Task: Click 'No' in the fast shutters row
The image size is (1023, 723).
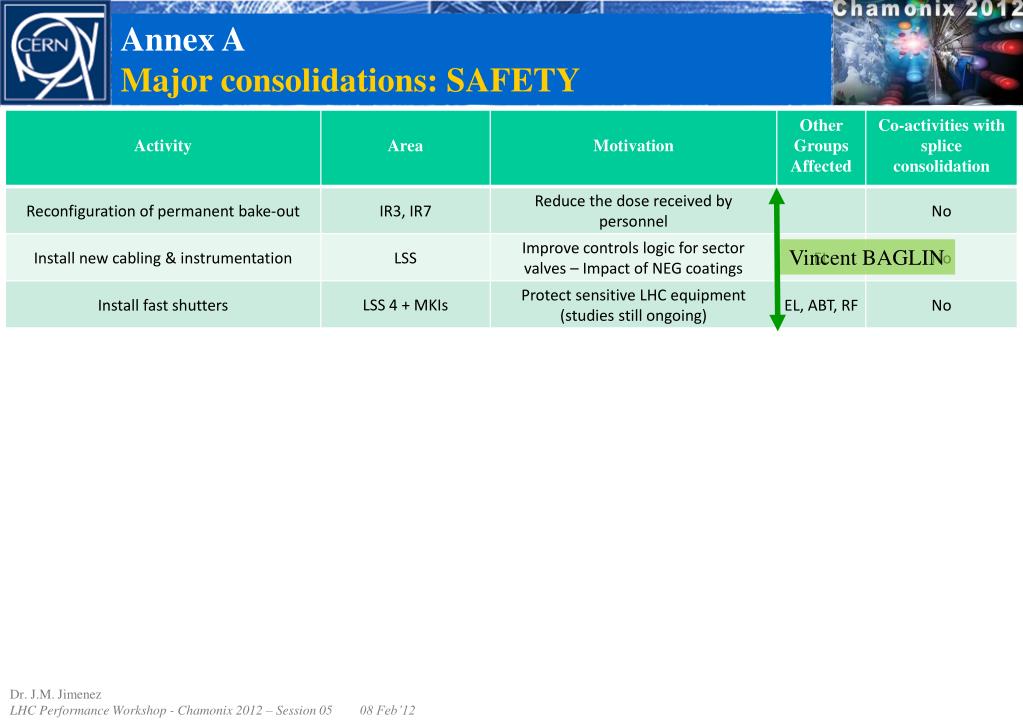Action: tap(941, 305)
